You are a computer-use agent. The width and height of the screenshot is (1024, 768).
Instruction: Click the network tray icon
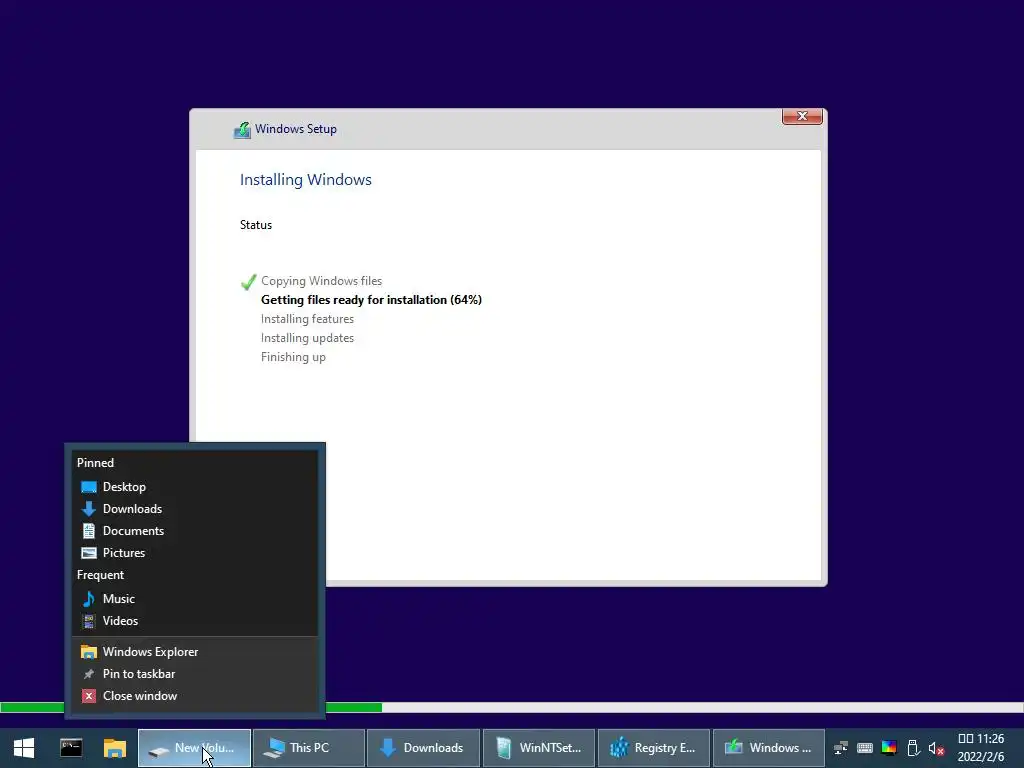coord(840,748)
